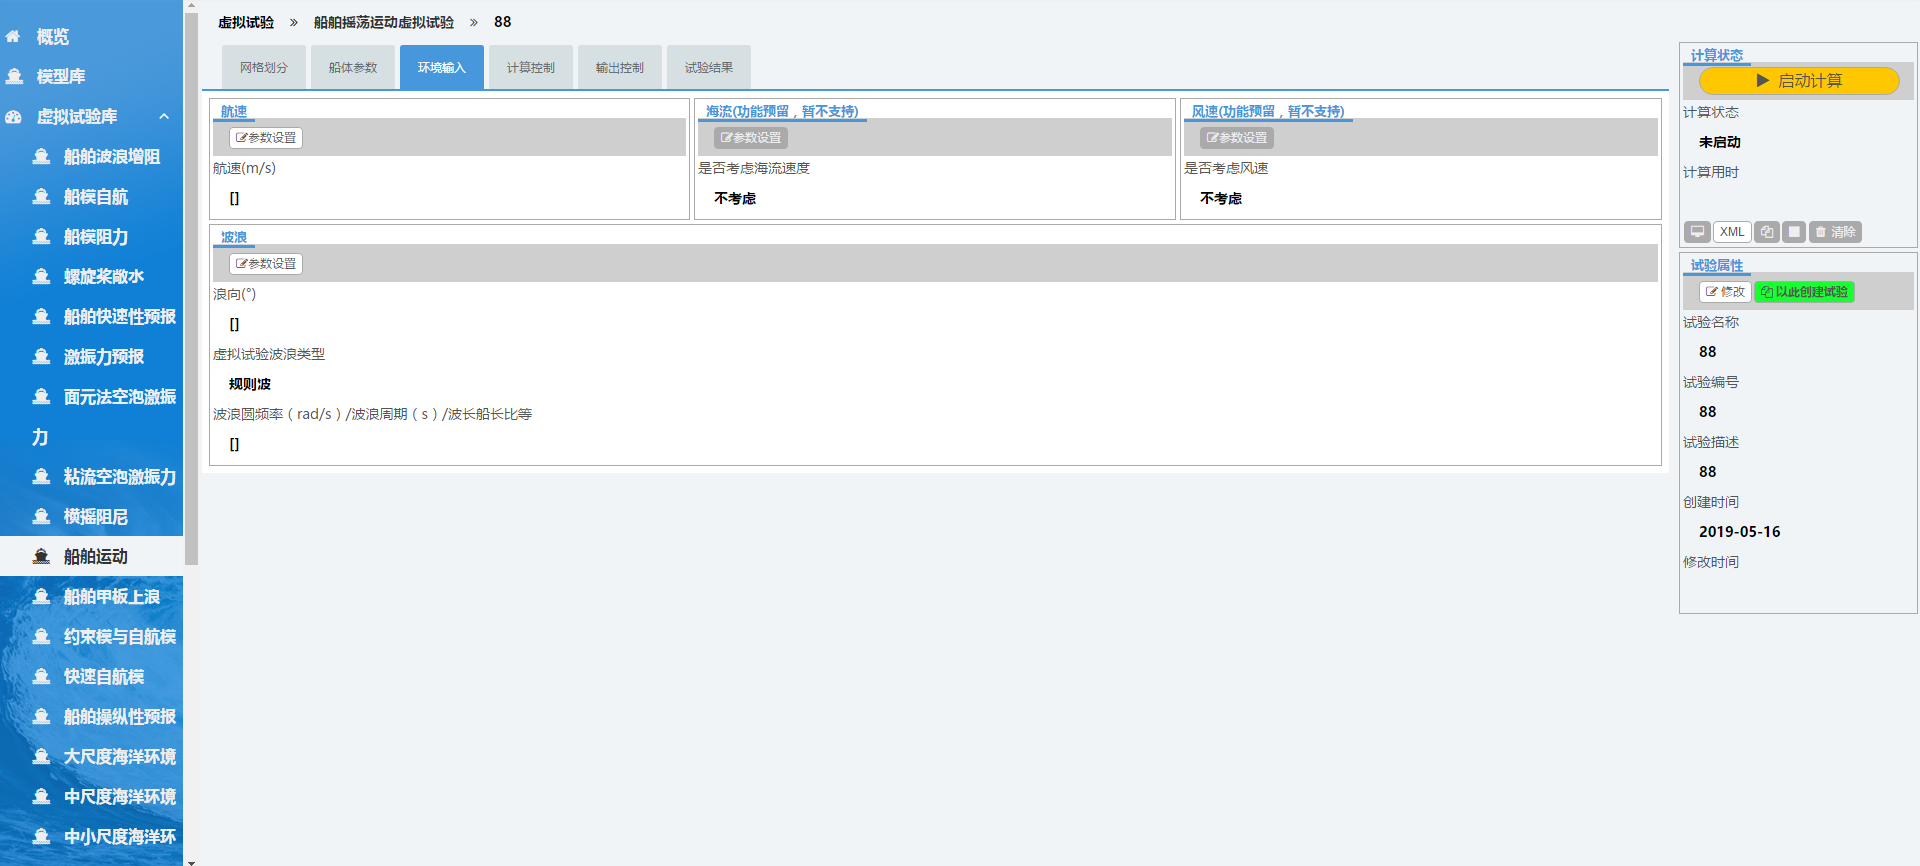
Task: Select 横摇阻尼 in the sidebar
Action: pyautogui.click(x=95, y=517)
